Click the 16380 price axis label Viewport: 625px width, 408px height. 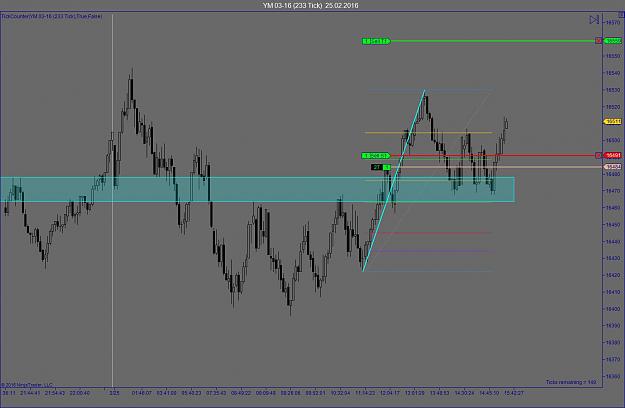(613, 342)
